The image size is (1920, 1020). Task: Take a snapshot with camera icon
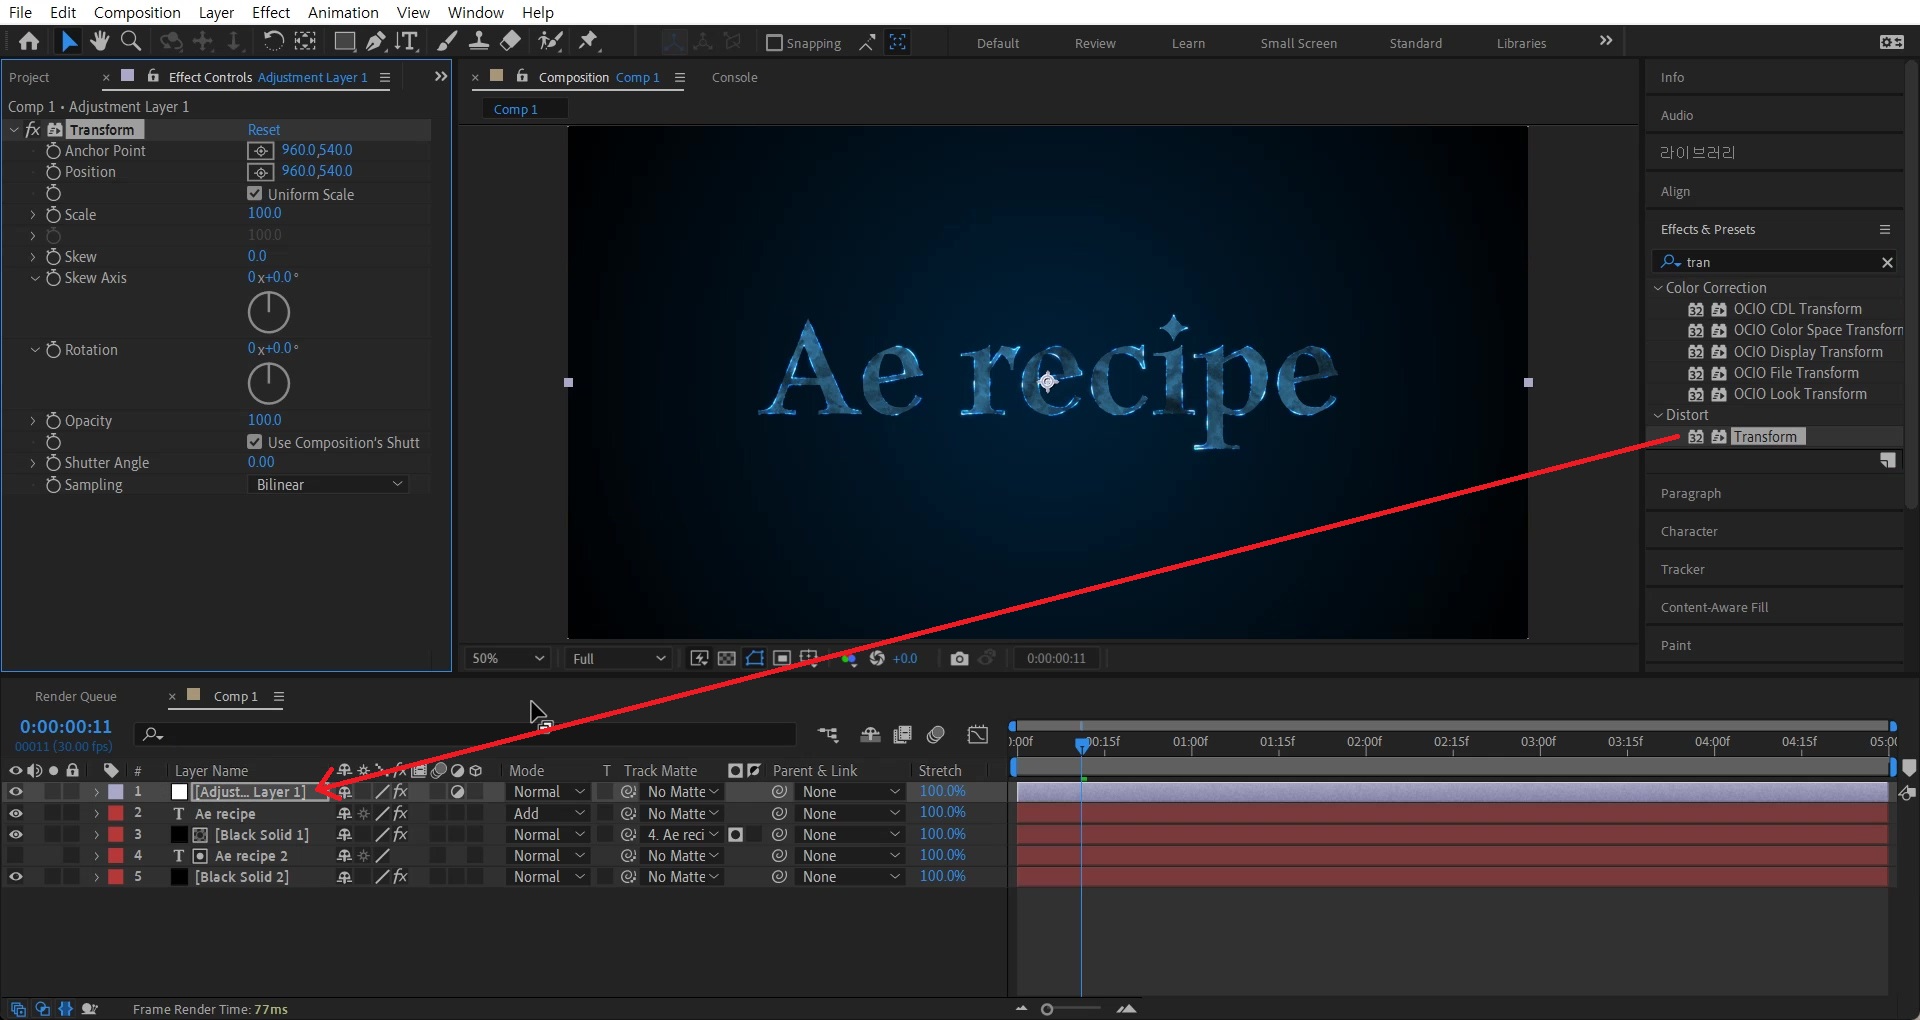coord(959,658)
